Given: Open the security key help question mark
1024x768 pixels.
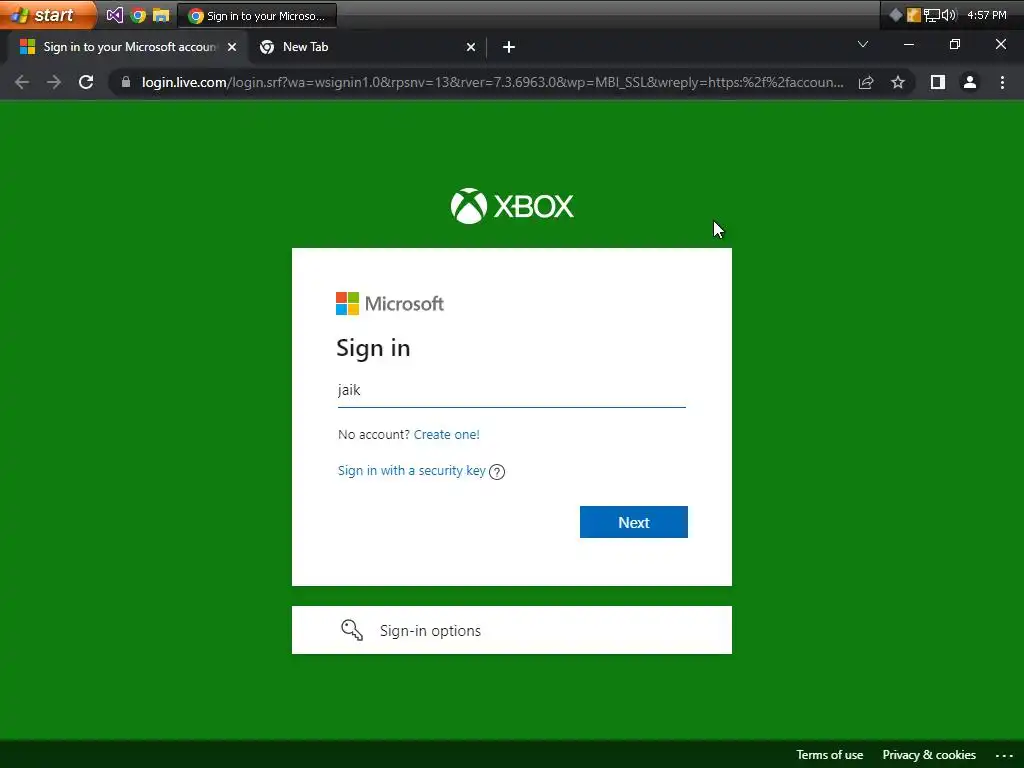Looking at the screenshot, I should pos(497,472).
